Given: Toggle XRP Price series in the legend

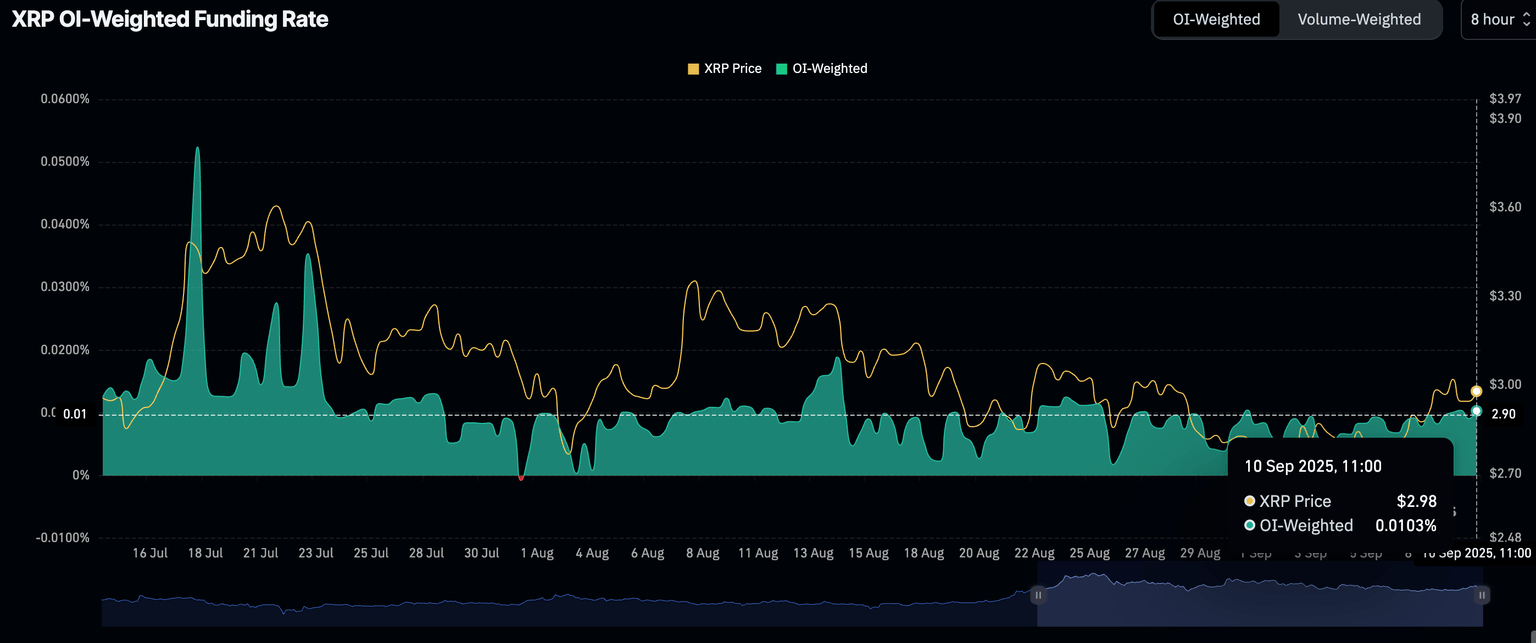Looking at the screenshot, I should [724, 69].
